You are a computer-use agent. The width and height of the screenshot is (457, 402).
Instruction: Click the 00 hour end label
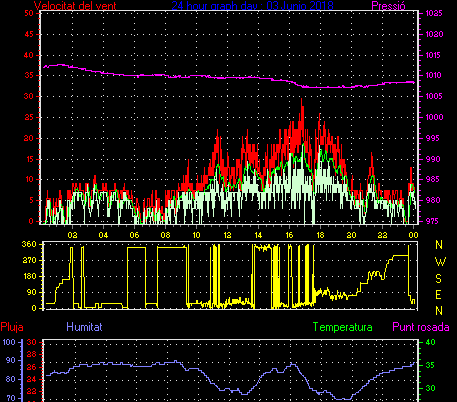[413, 235]
